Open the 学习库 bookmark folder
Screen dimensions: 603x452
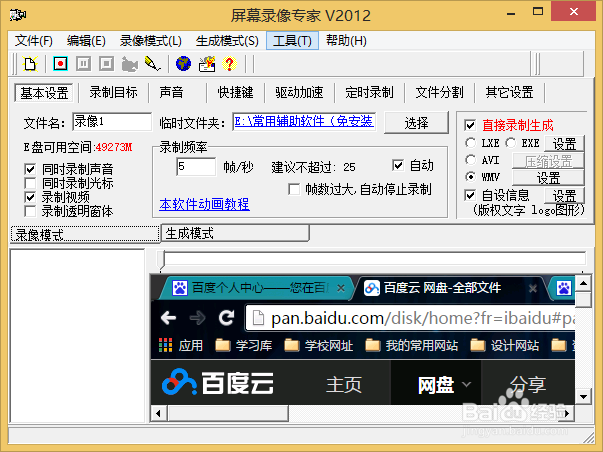[x=243, y=345]
